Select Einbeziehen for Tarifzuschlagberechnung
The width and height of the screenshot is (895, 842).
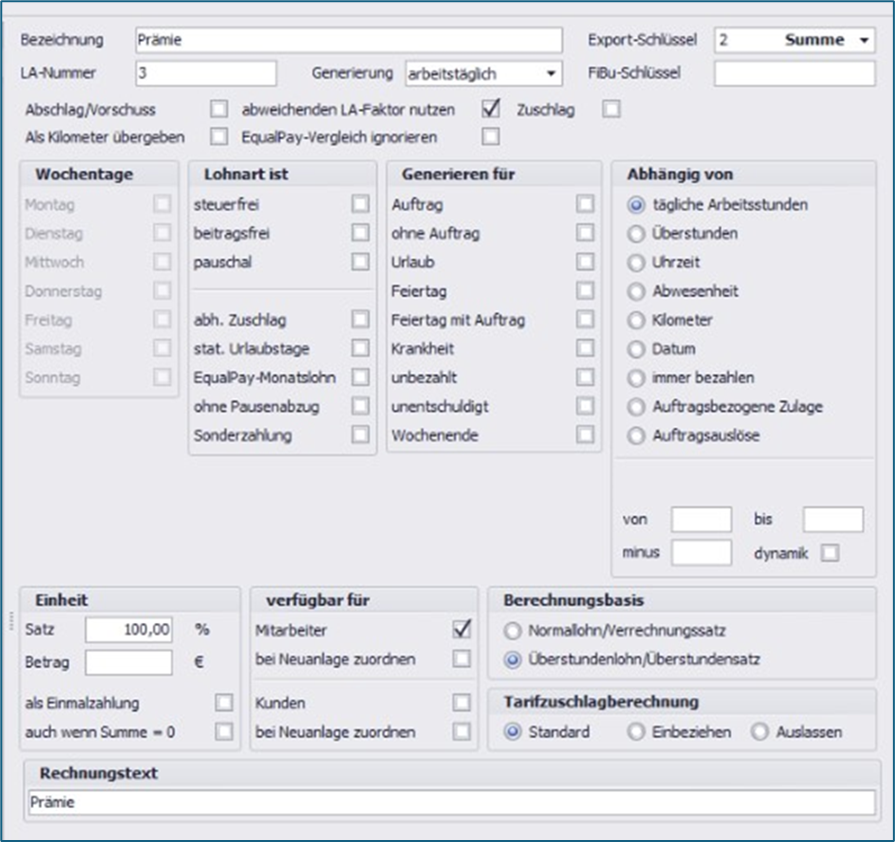pos(636,732)
